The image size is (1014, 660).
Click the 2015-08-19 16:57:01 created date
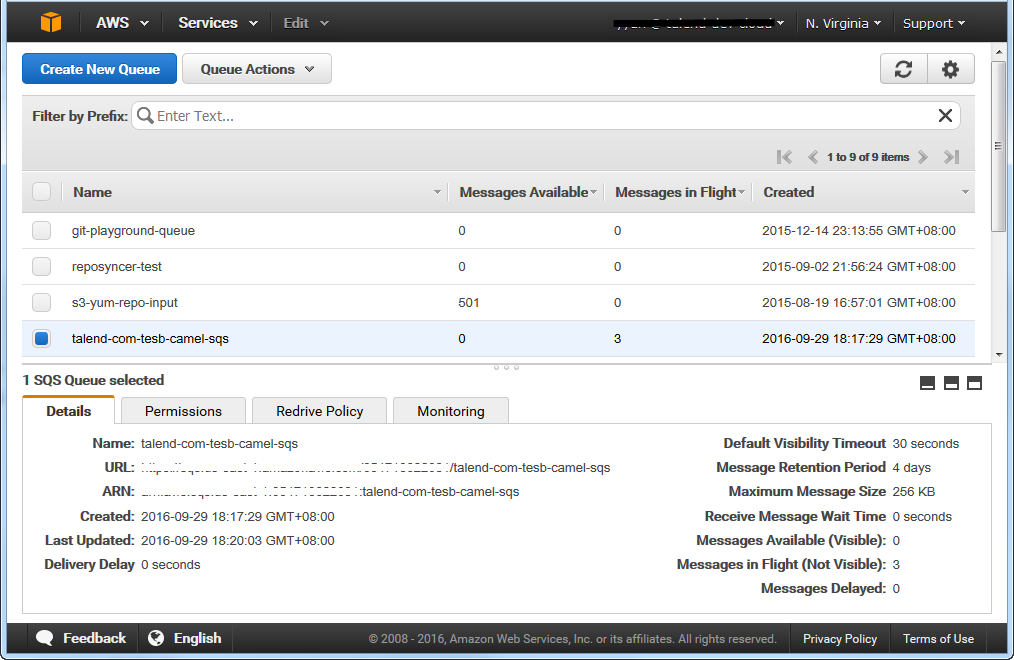858,303
